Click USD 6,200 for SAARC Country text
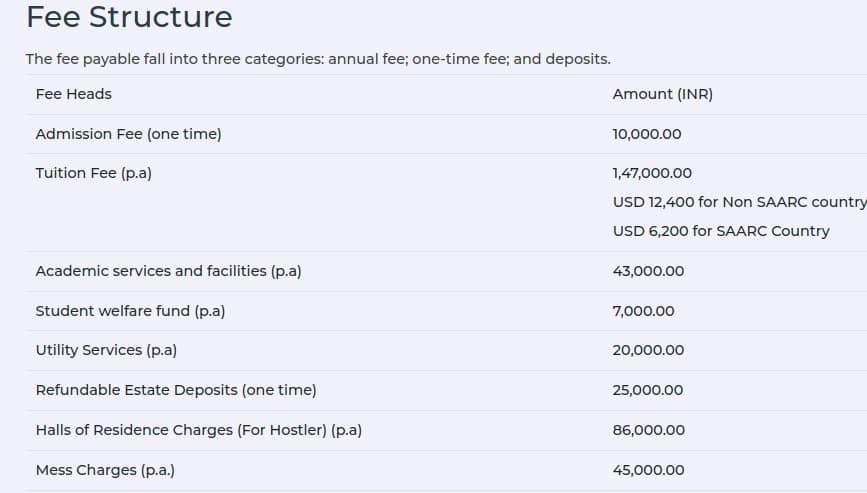Screen dimensions: 867x493 (721, 231)
